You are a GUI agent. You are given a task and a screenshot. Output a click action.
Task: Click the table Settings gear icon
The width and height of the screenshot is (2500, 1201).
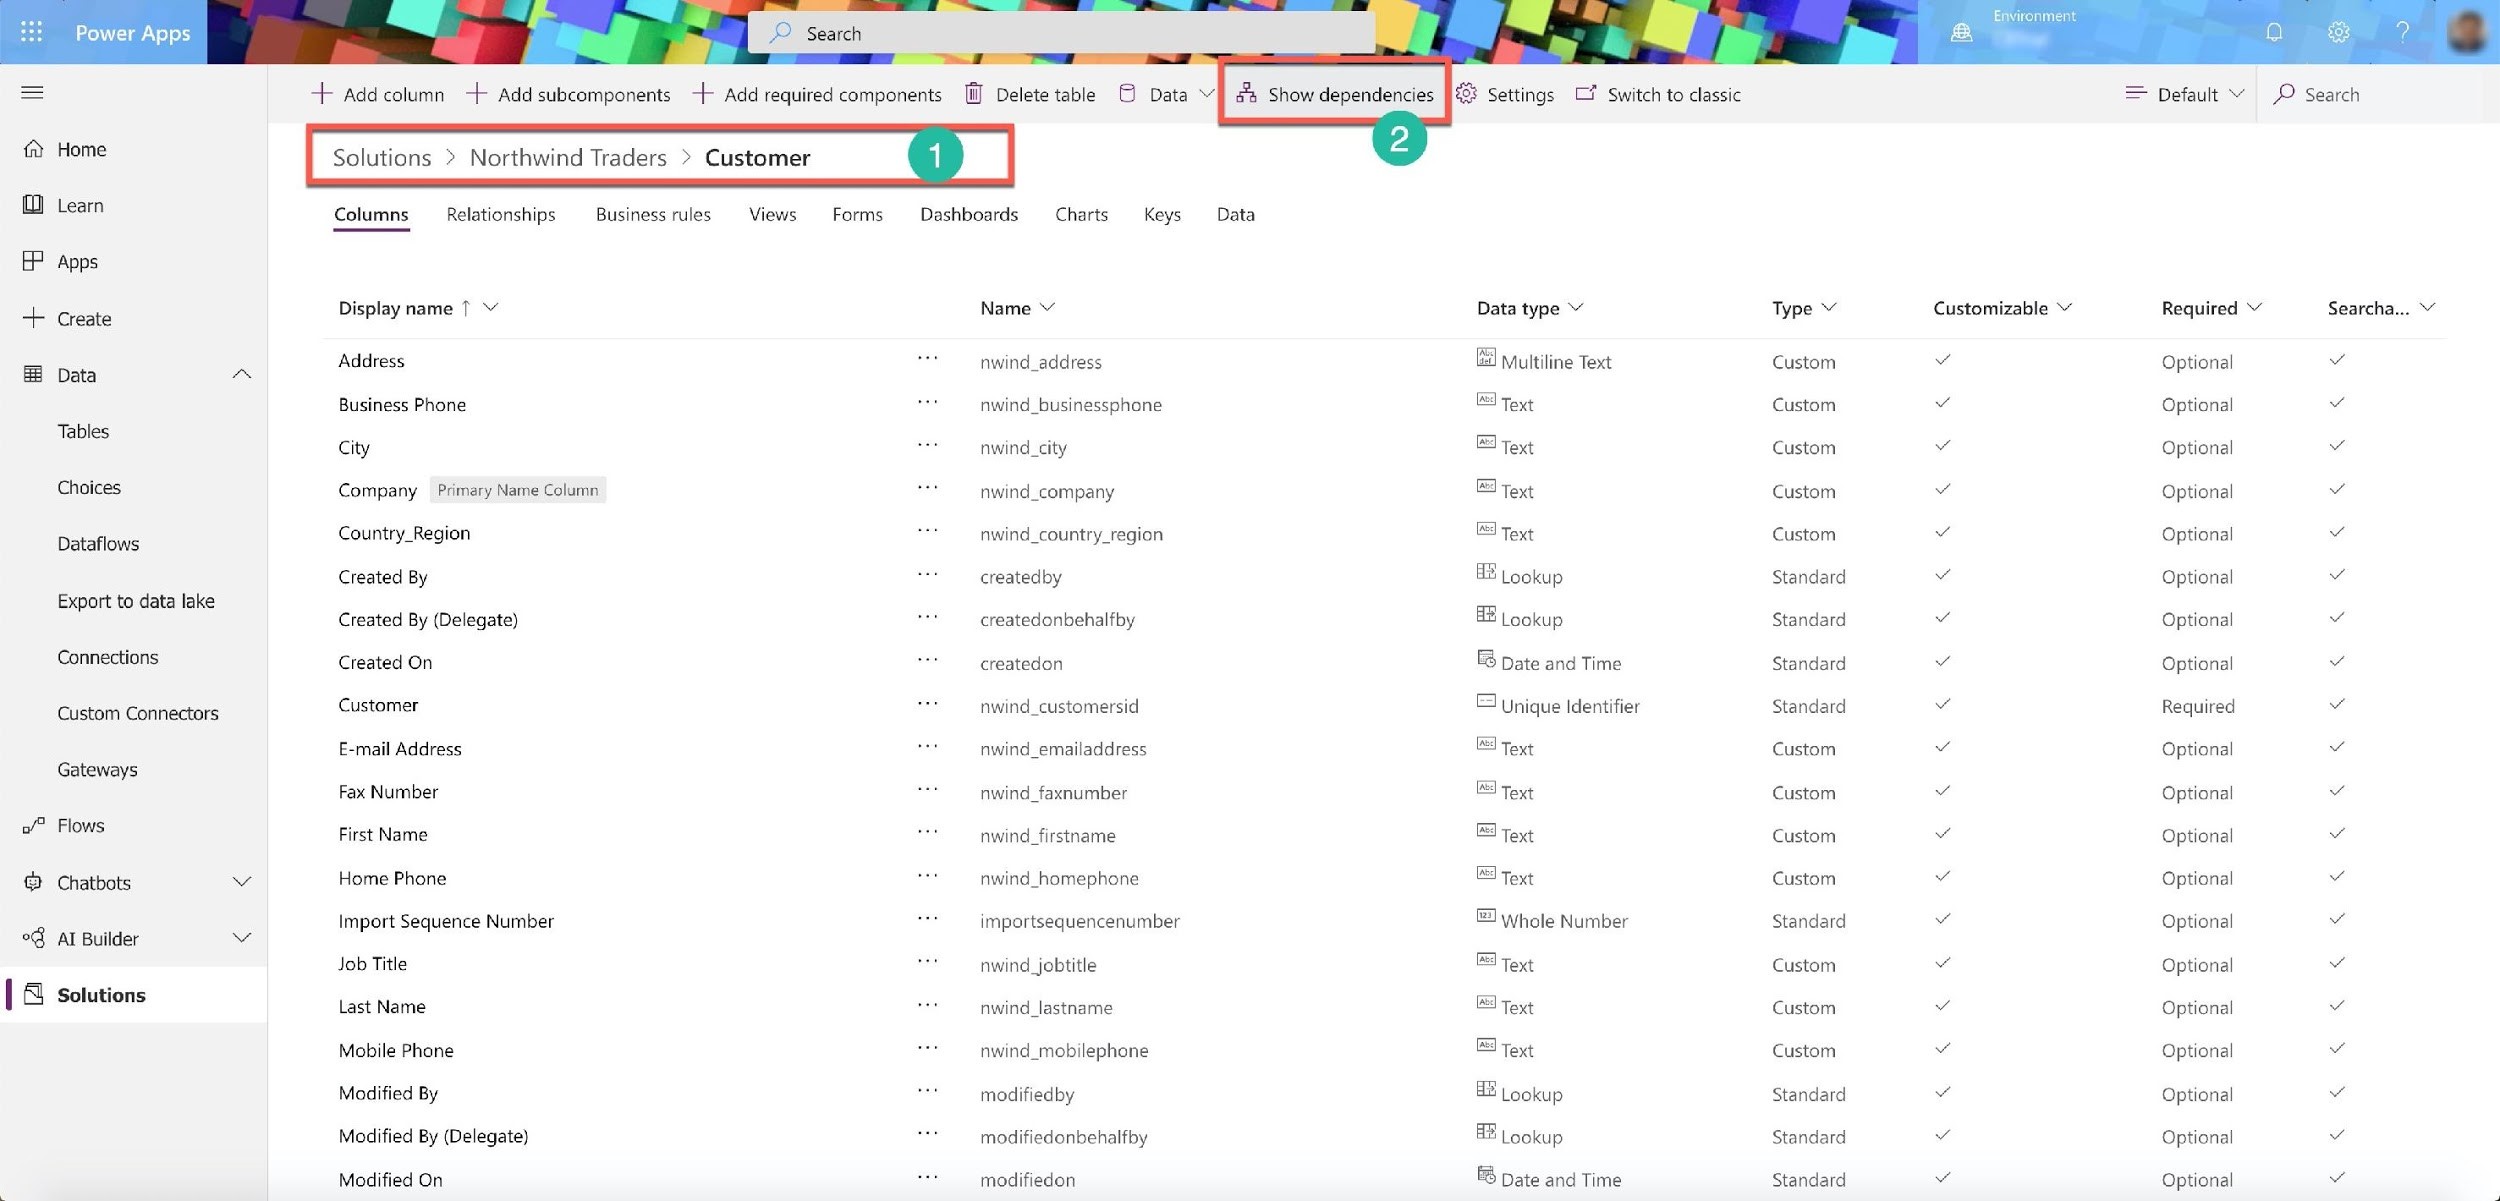[1466, 93]
